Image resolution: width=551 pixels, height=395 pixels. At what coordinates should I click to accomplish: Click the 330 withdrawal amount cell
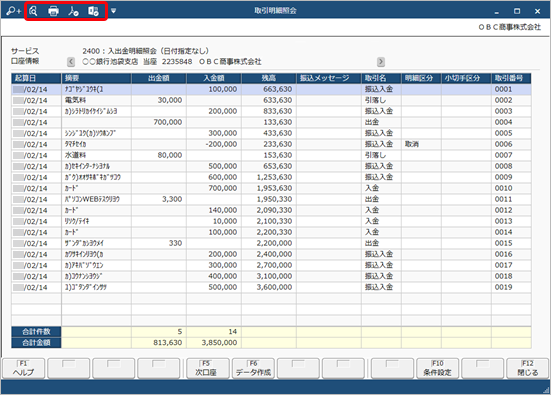click(159, 243)
